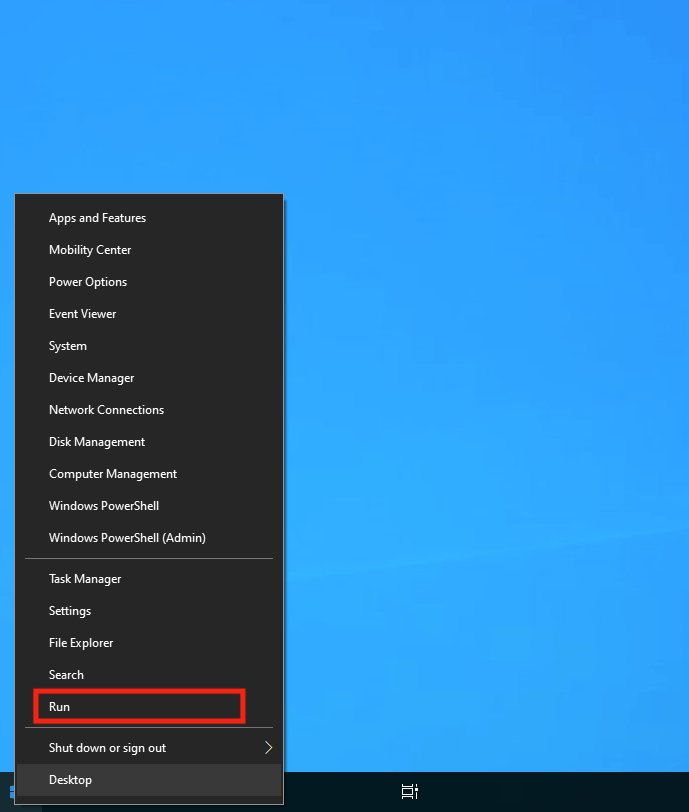This screenshot has height=812, width=689.
Task: Open the System entry
Action: 149,346
